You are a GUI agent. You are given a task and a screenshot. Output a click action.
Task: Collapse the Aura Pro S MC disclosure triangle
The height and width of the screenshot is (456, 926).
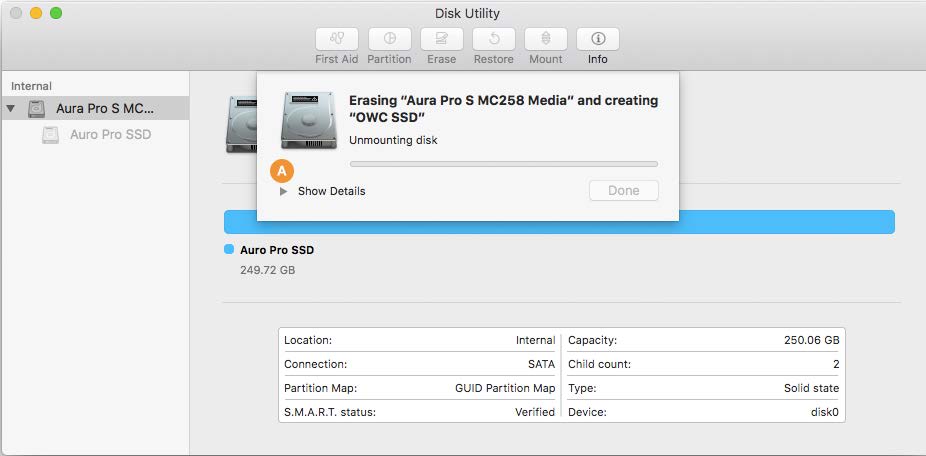pos(11,109)
